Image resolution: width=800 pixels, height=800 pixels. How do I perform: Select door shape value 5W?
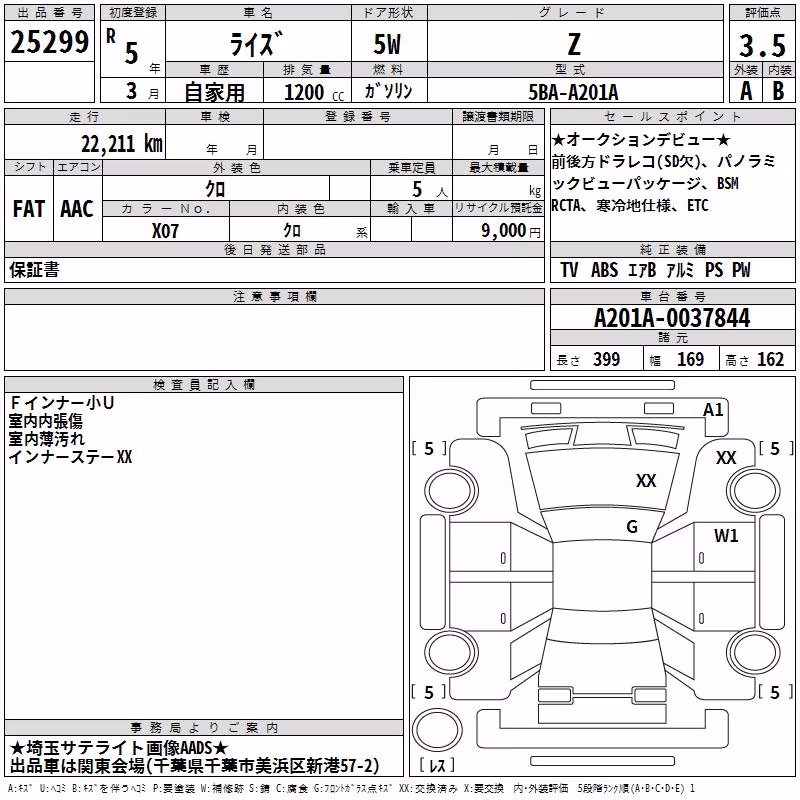pos(387,44)
